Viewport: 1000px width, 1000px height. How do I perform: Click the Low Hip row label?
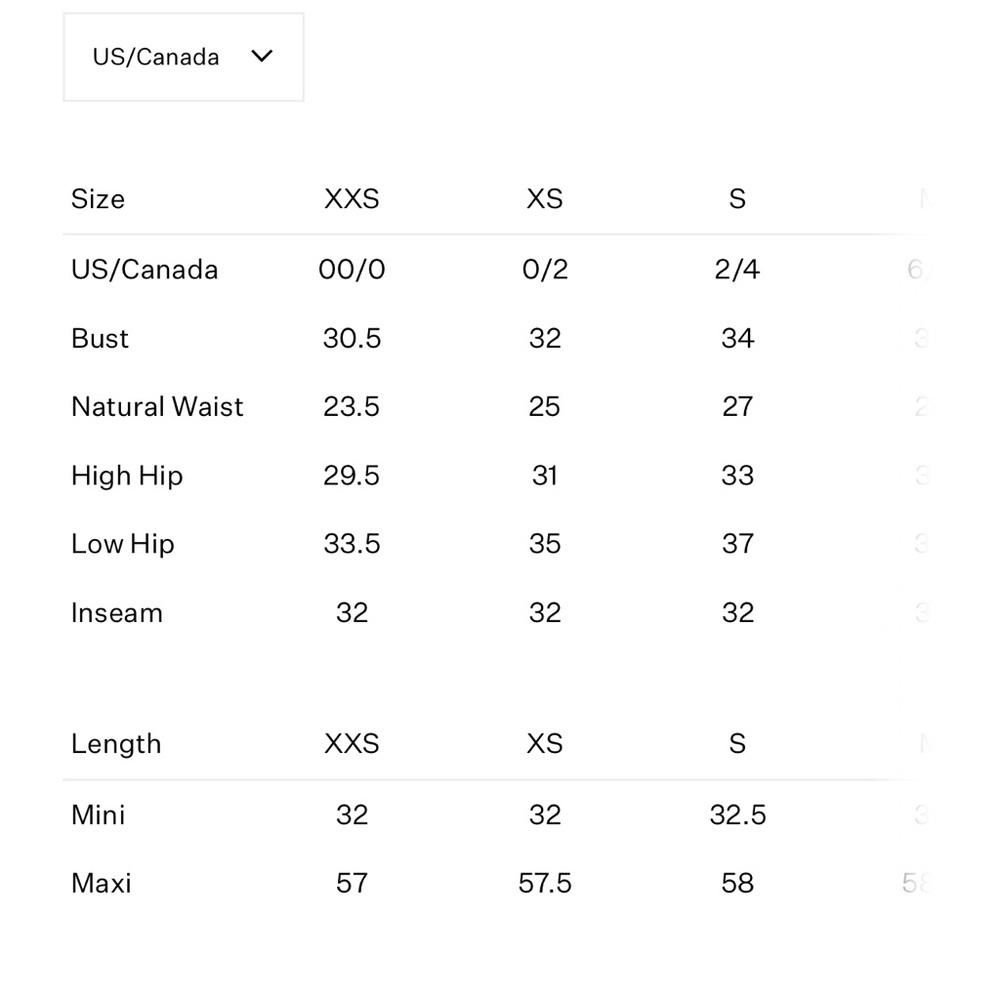tap(123, 544)
